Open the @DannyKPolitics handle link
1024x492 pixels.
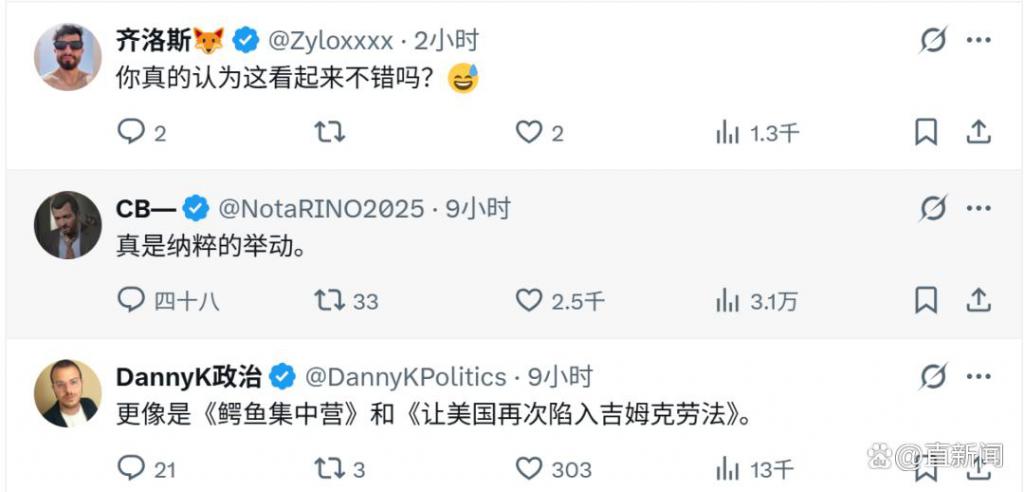coord(406,377)
